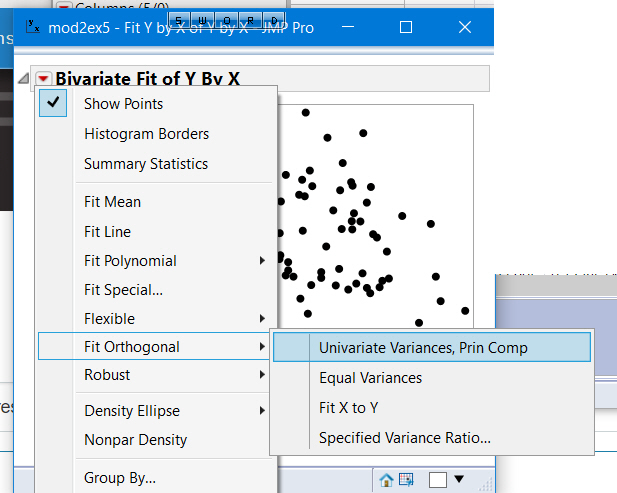The width and height of the screenshot is (617, 493).
Task: Open the data table icon
Action: coord(406,480)
